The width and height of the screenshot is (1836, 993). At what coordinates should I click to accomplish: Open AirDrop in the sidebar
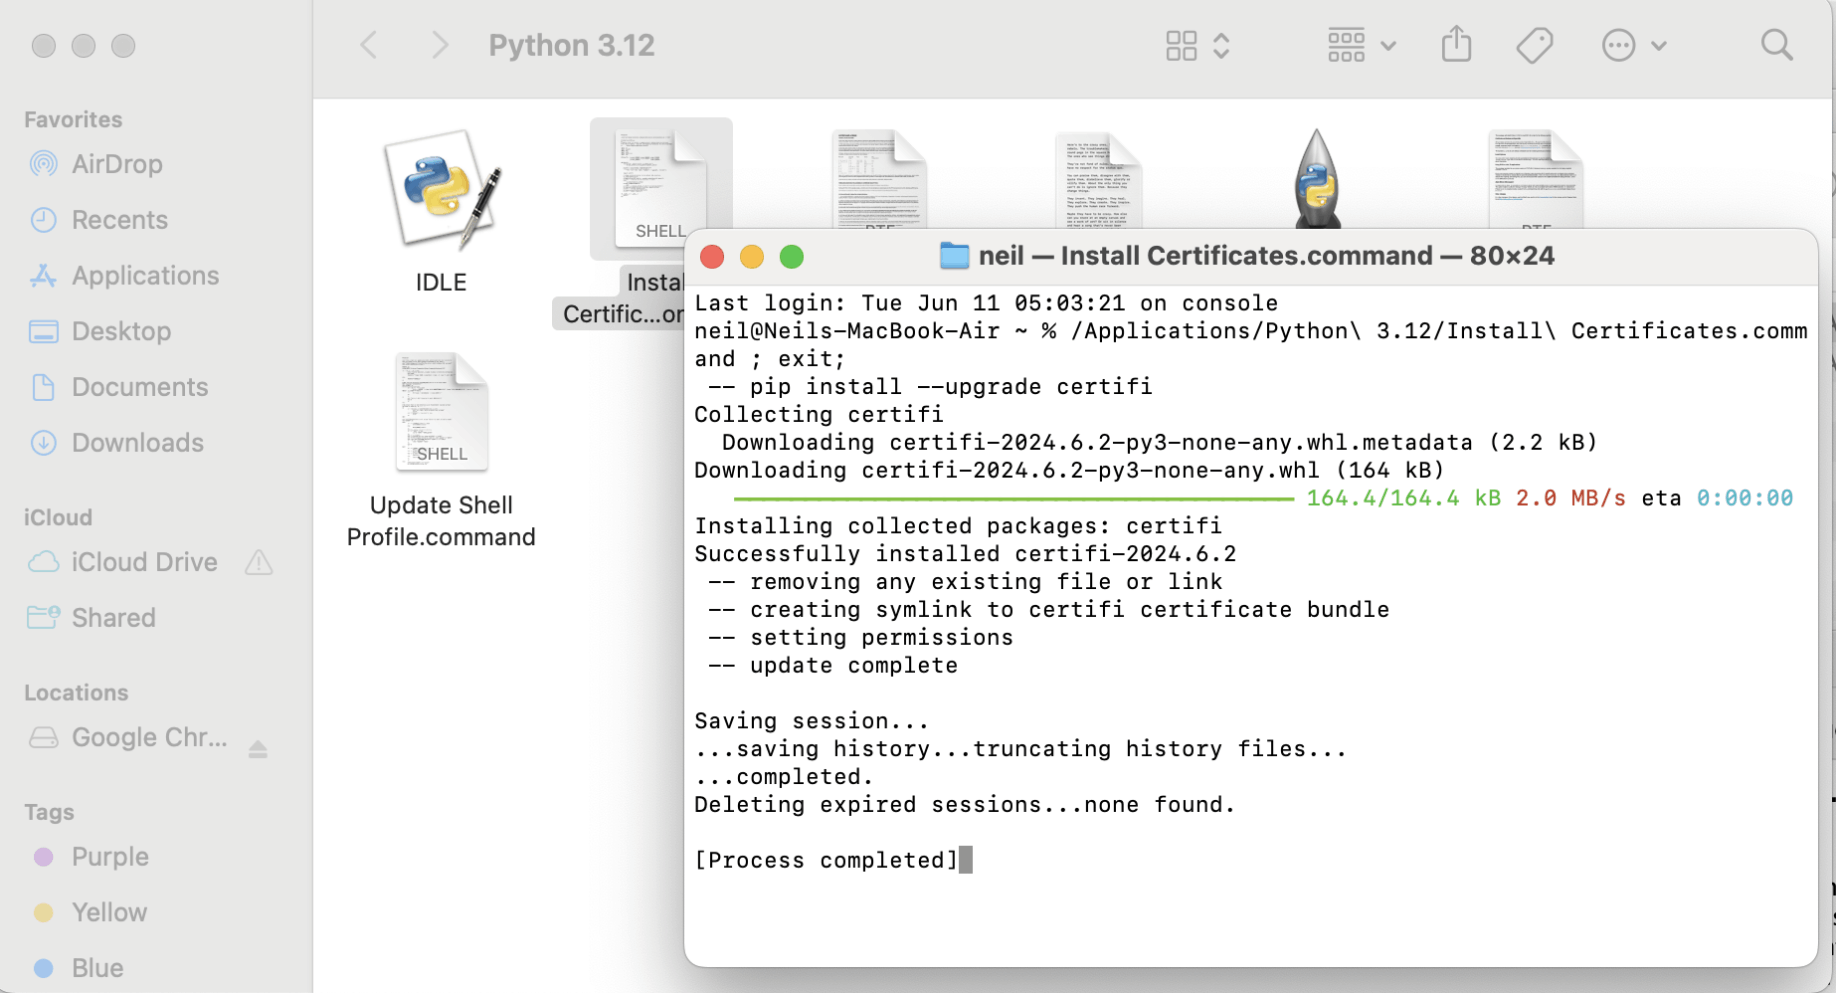click(116, 164)
